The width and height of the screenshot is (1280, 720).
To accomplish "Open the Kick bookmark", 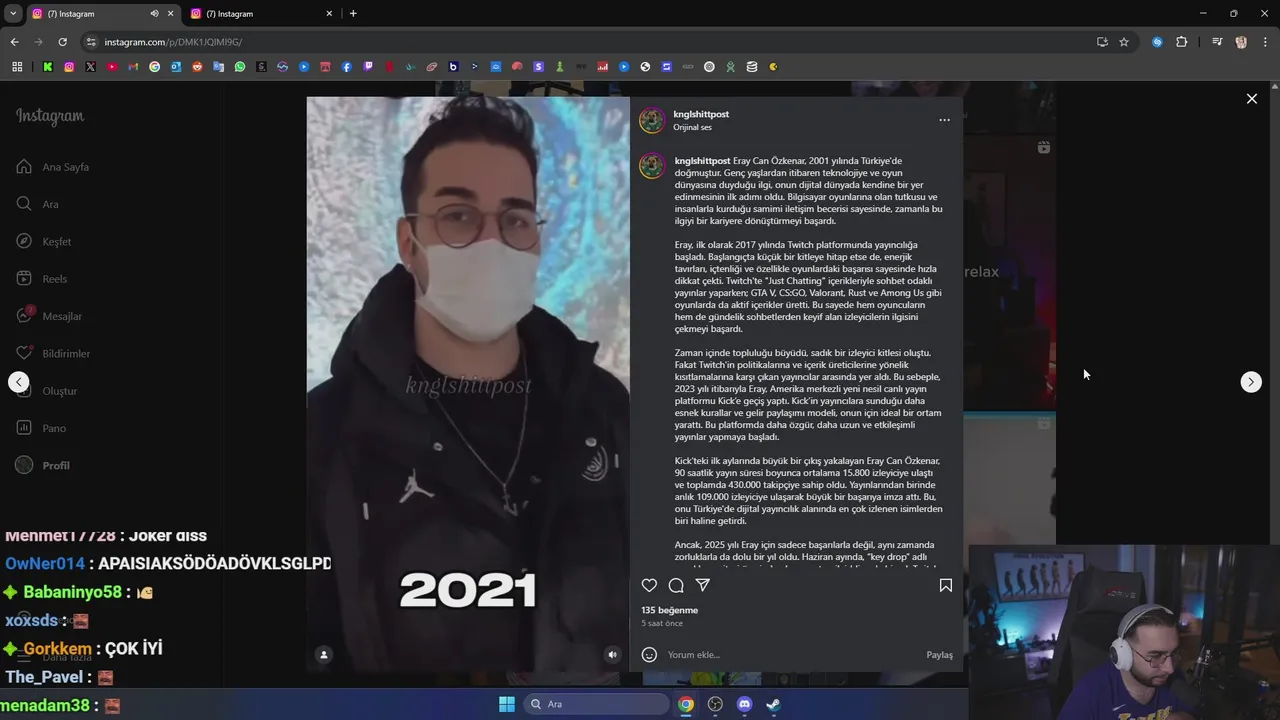I will point(47,67).
